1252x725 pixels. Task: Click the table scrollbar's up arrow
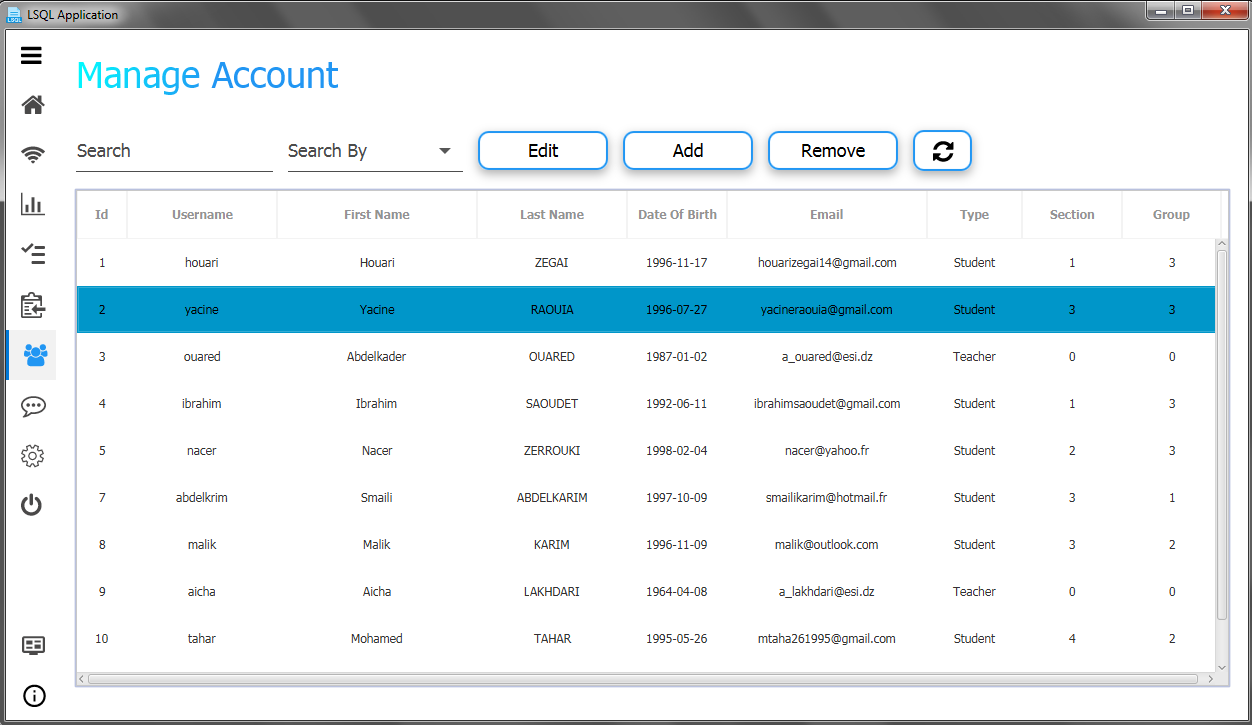point(1221,245)
